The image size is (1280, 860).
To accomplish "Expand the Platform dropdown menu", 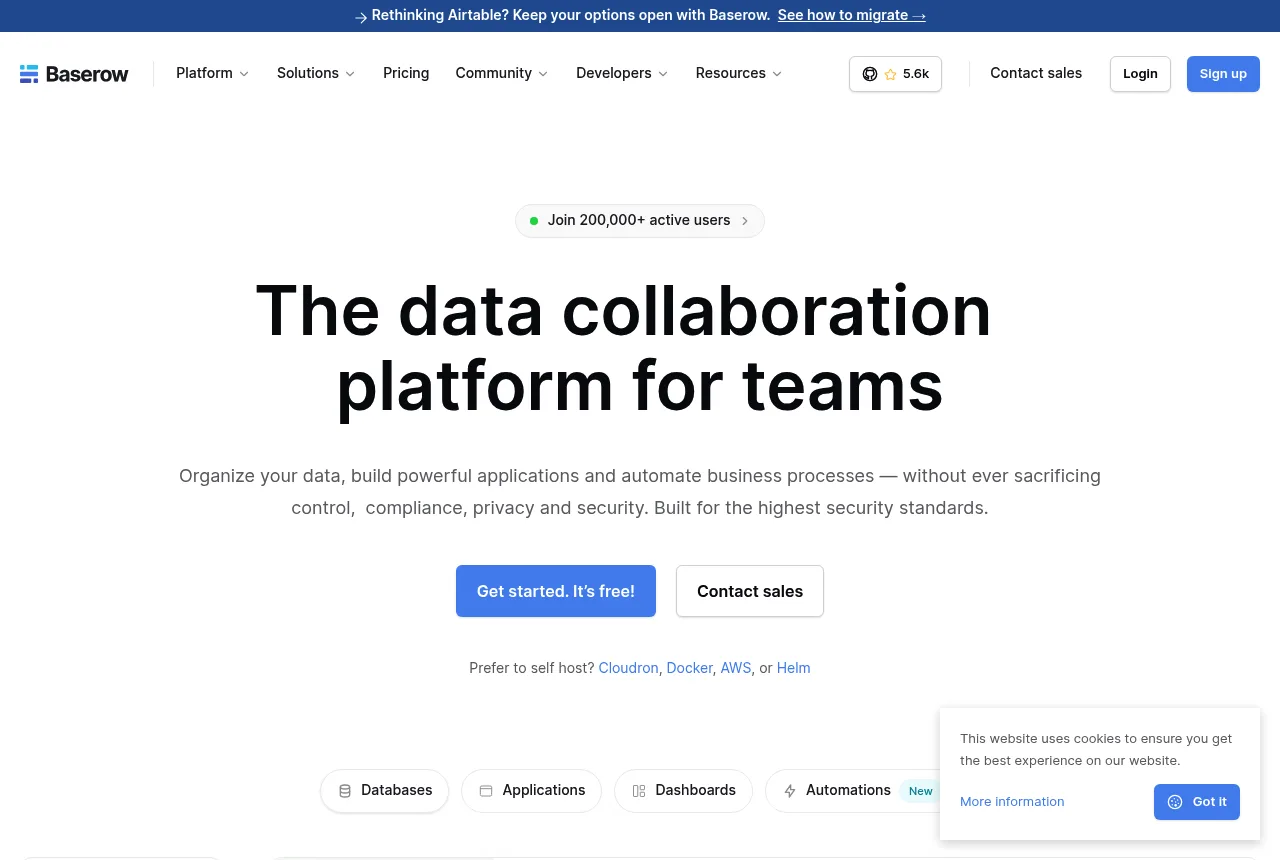I will pos(212,73).
